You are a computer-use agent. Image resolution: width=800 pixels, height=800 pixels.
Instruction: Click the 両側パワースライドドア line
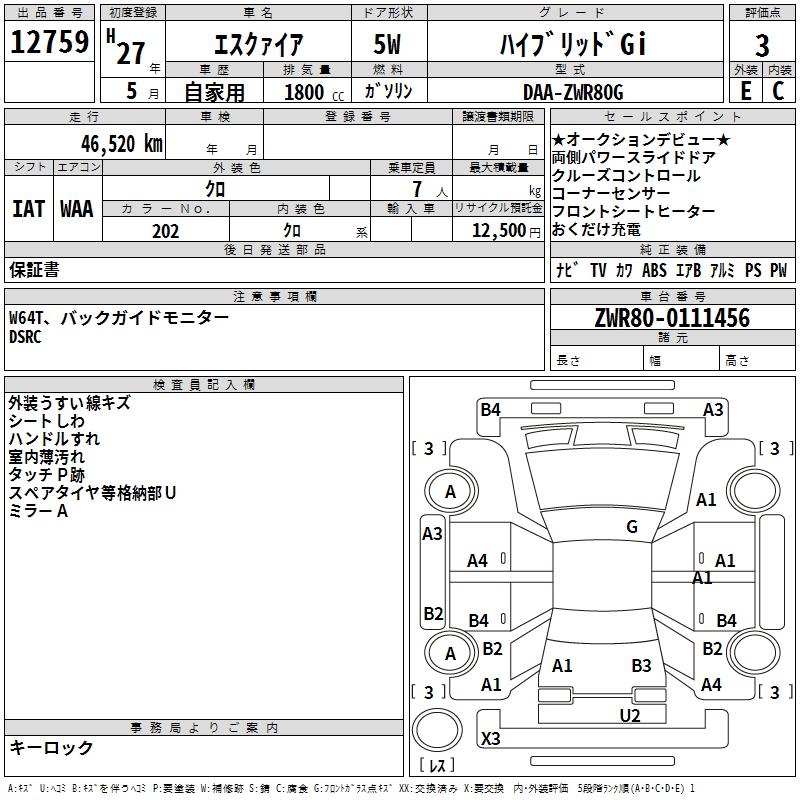(x=634, y=157)
